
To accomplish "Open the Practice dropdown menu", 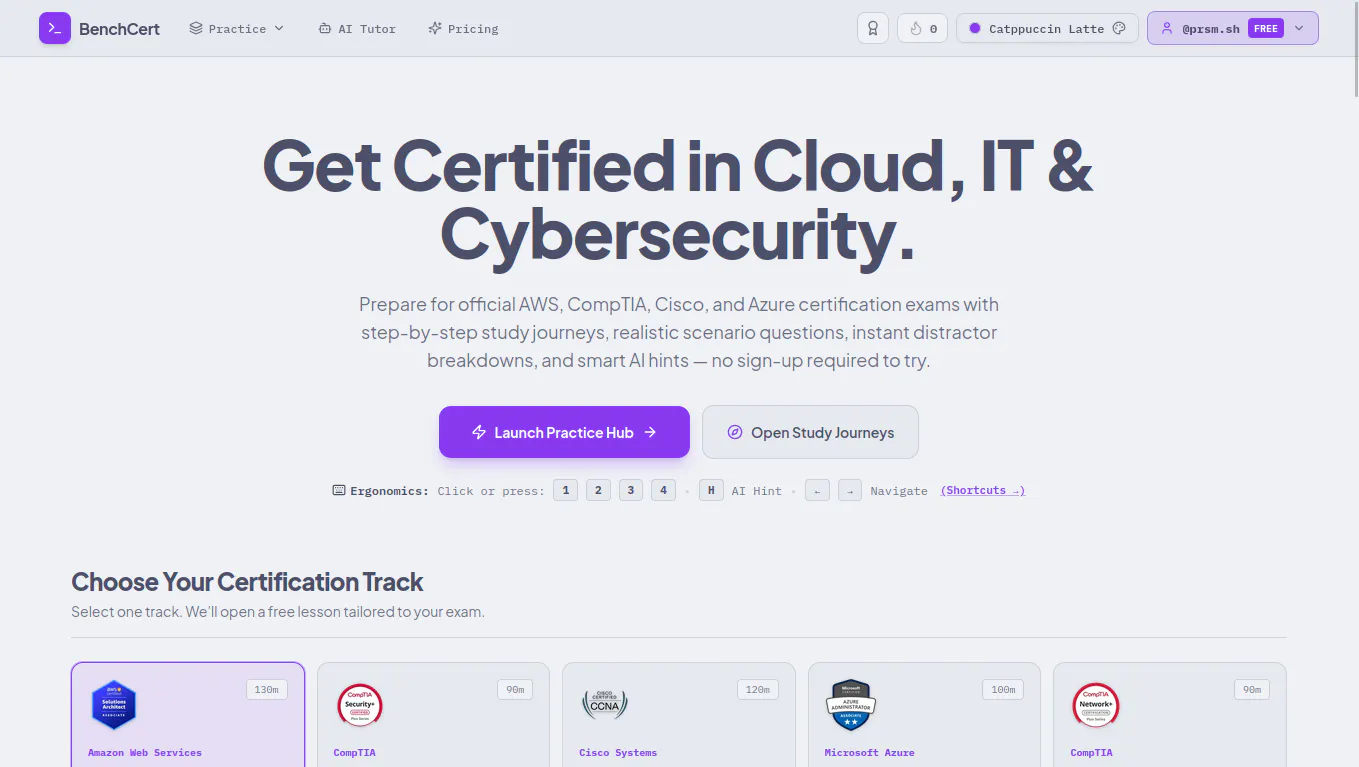I will pos(237,29).
